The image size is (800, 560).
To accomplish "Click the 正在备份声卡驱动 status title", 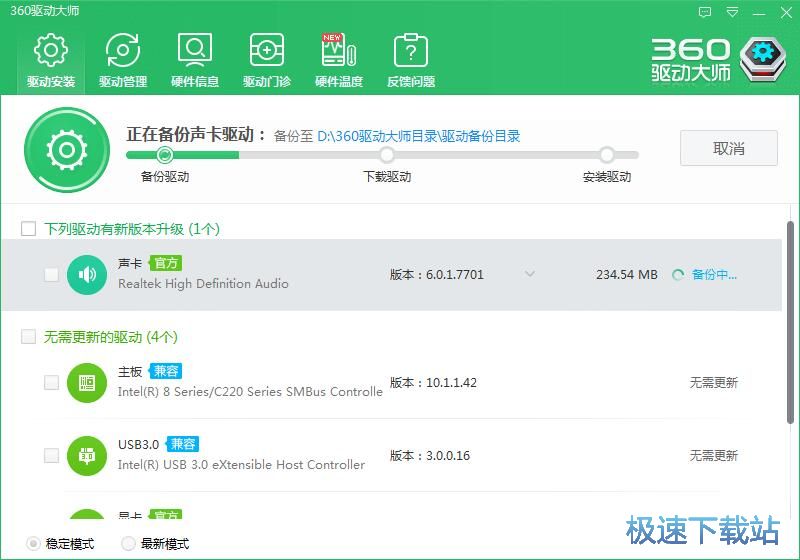I will [196, 135].
